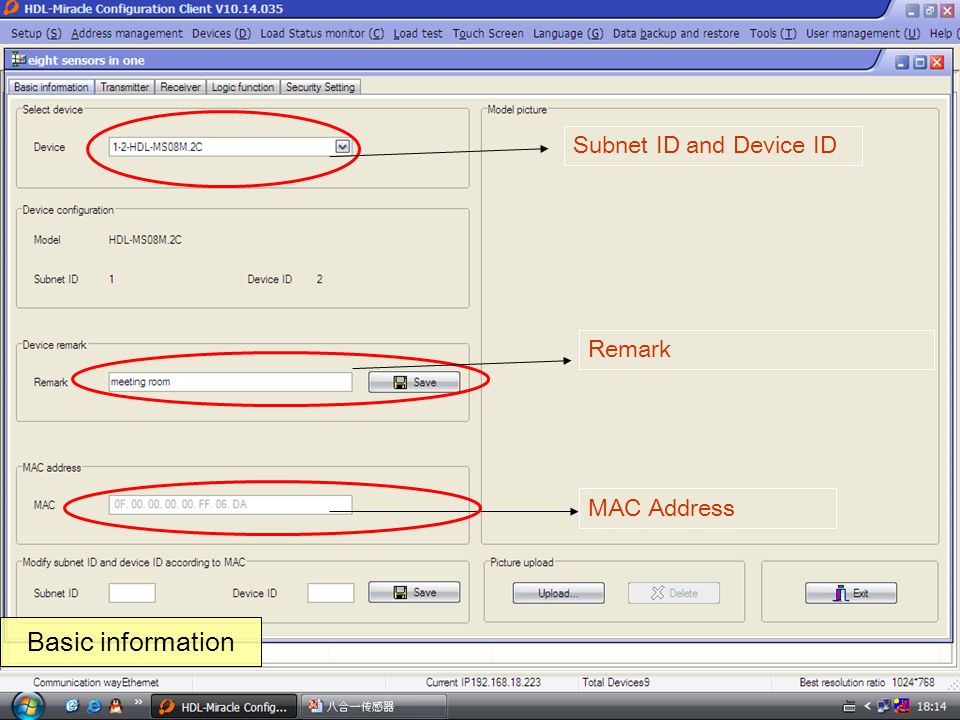This screenshot has height=720, width=960.
Task: Open Address management menu
Action: [x=127, y=34]
